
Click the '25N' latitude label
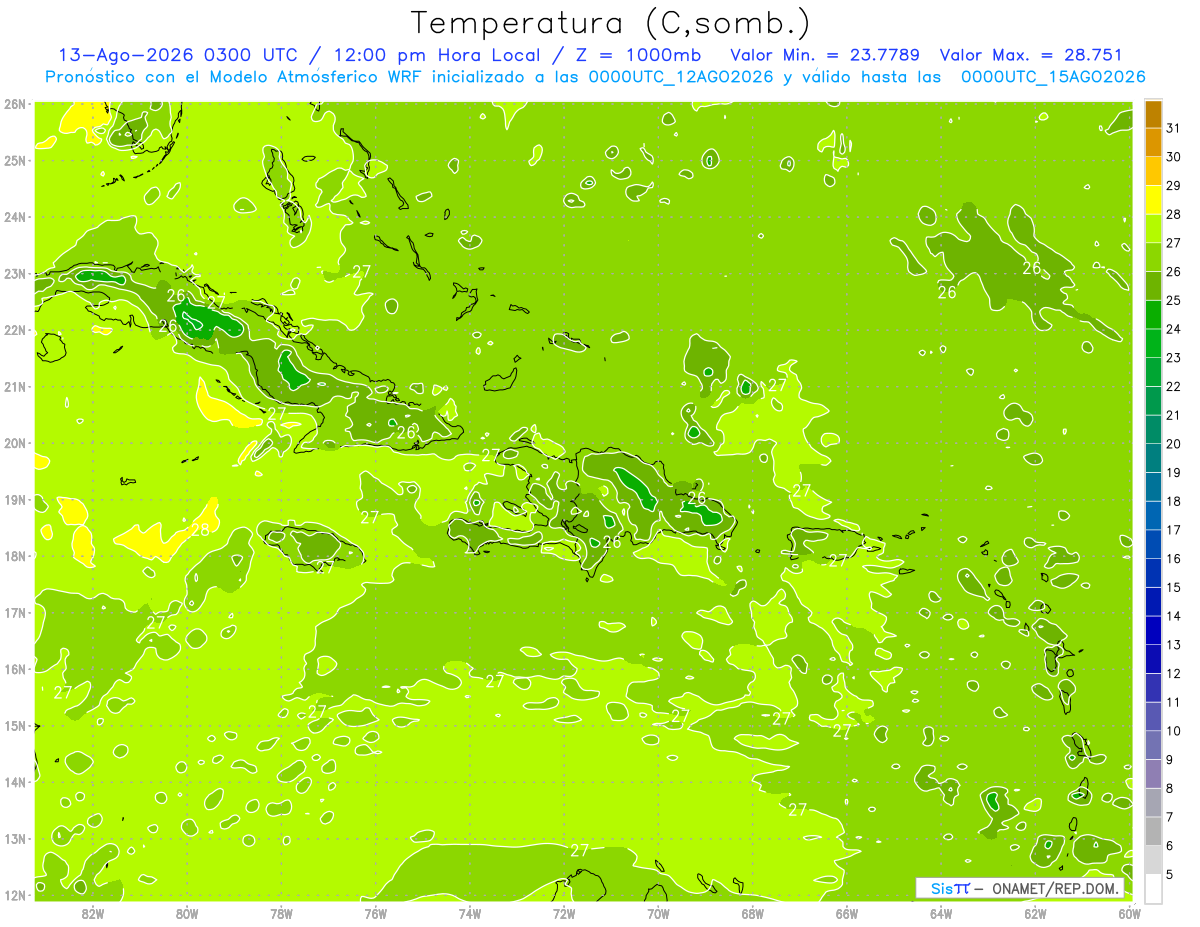(15, 160)
